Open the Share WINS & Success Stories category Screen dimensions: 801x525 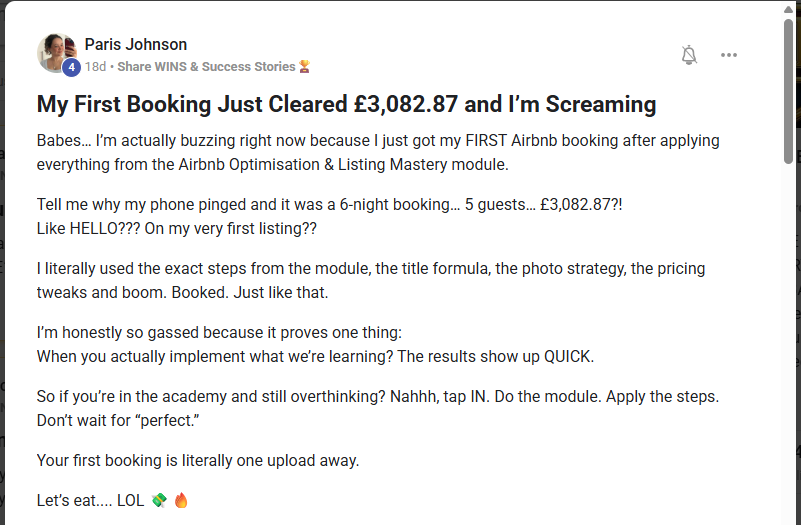point(207,66)
